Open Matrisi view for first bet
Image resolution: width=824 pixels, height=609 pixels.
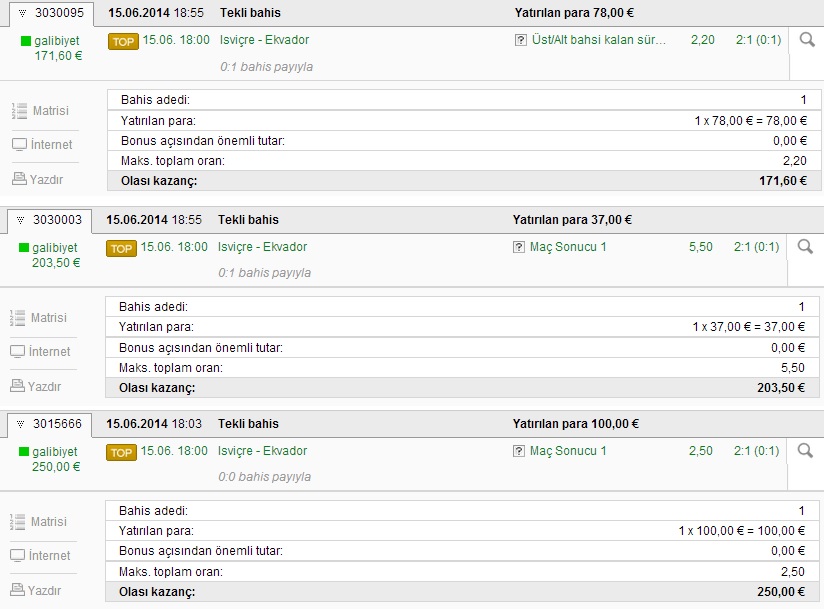tap(40, 110)
